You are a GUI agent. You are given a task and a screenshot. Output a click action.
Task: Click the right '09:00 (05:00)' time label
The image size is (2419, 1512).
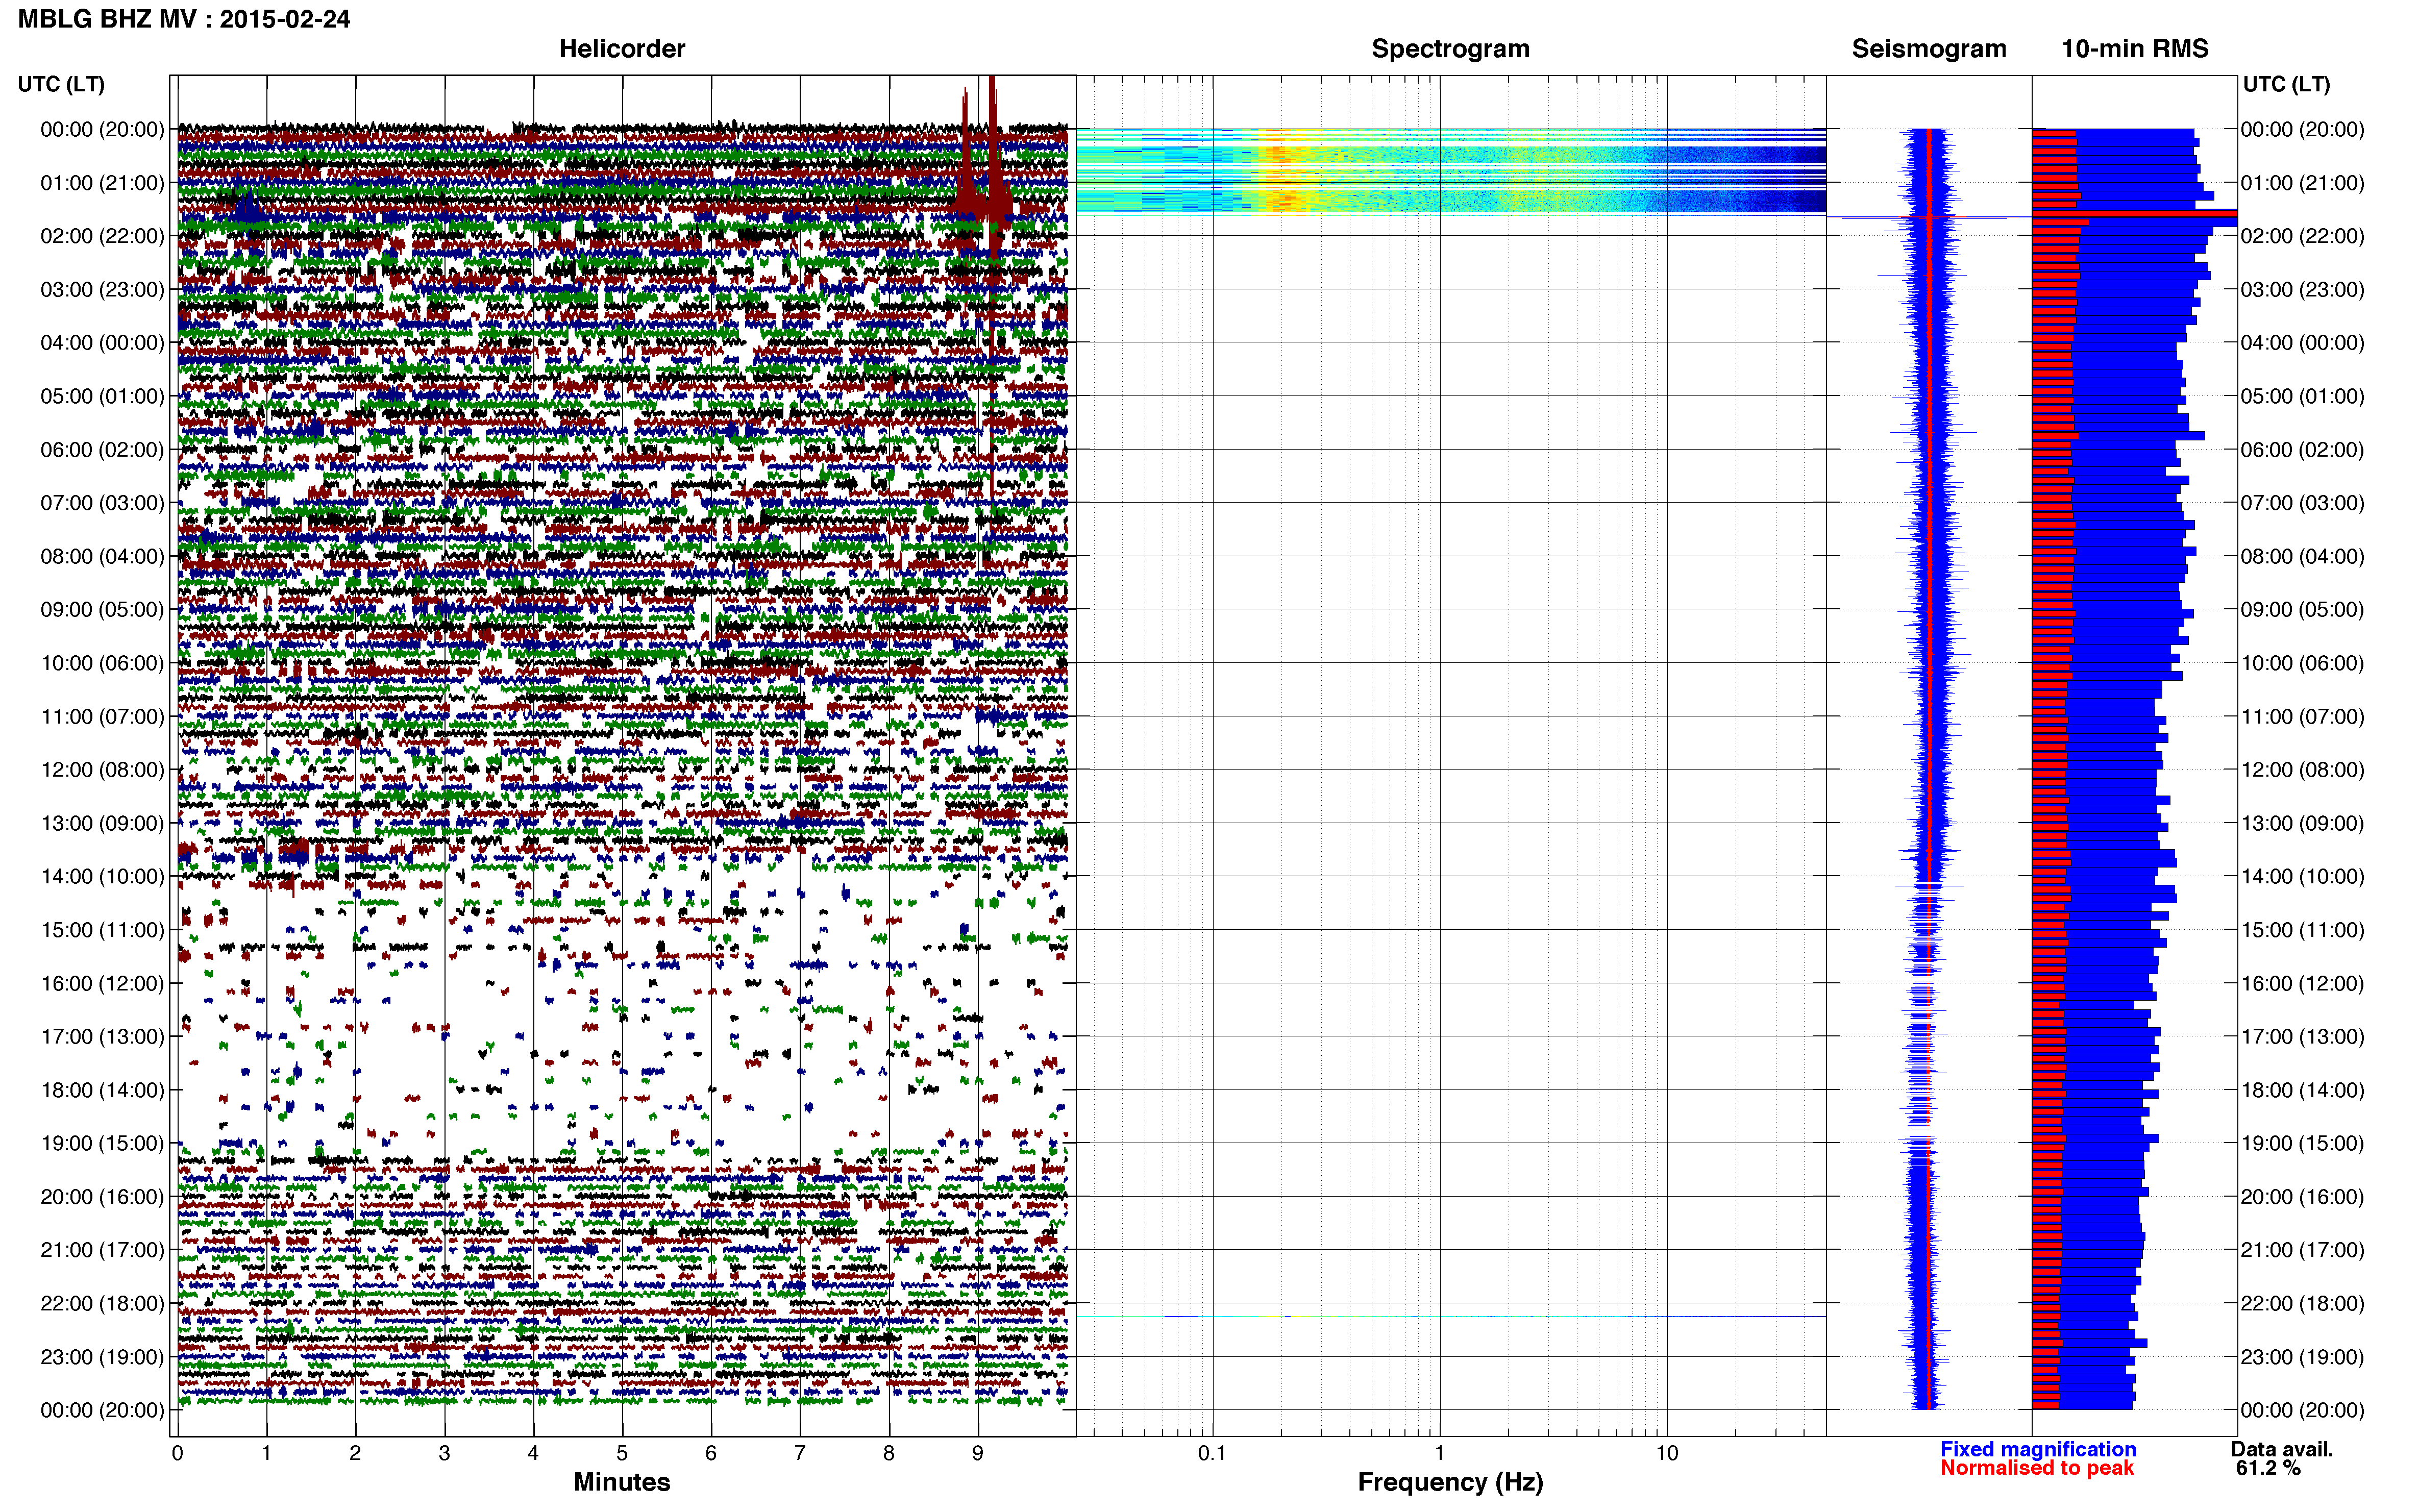tap(2302, 610)
